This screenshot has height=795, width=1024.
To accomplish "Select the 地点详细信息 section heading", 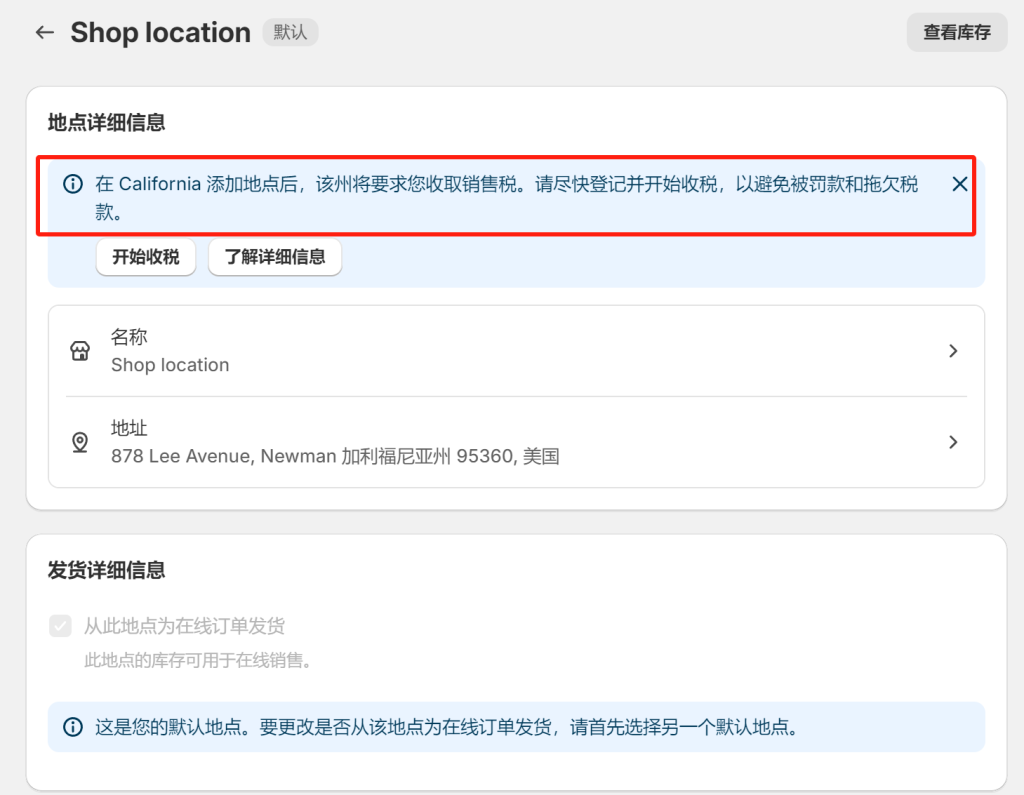I will point(107,123).
